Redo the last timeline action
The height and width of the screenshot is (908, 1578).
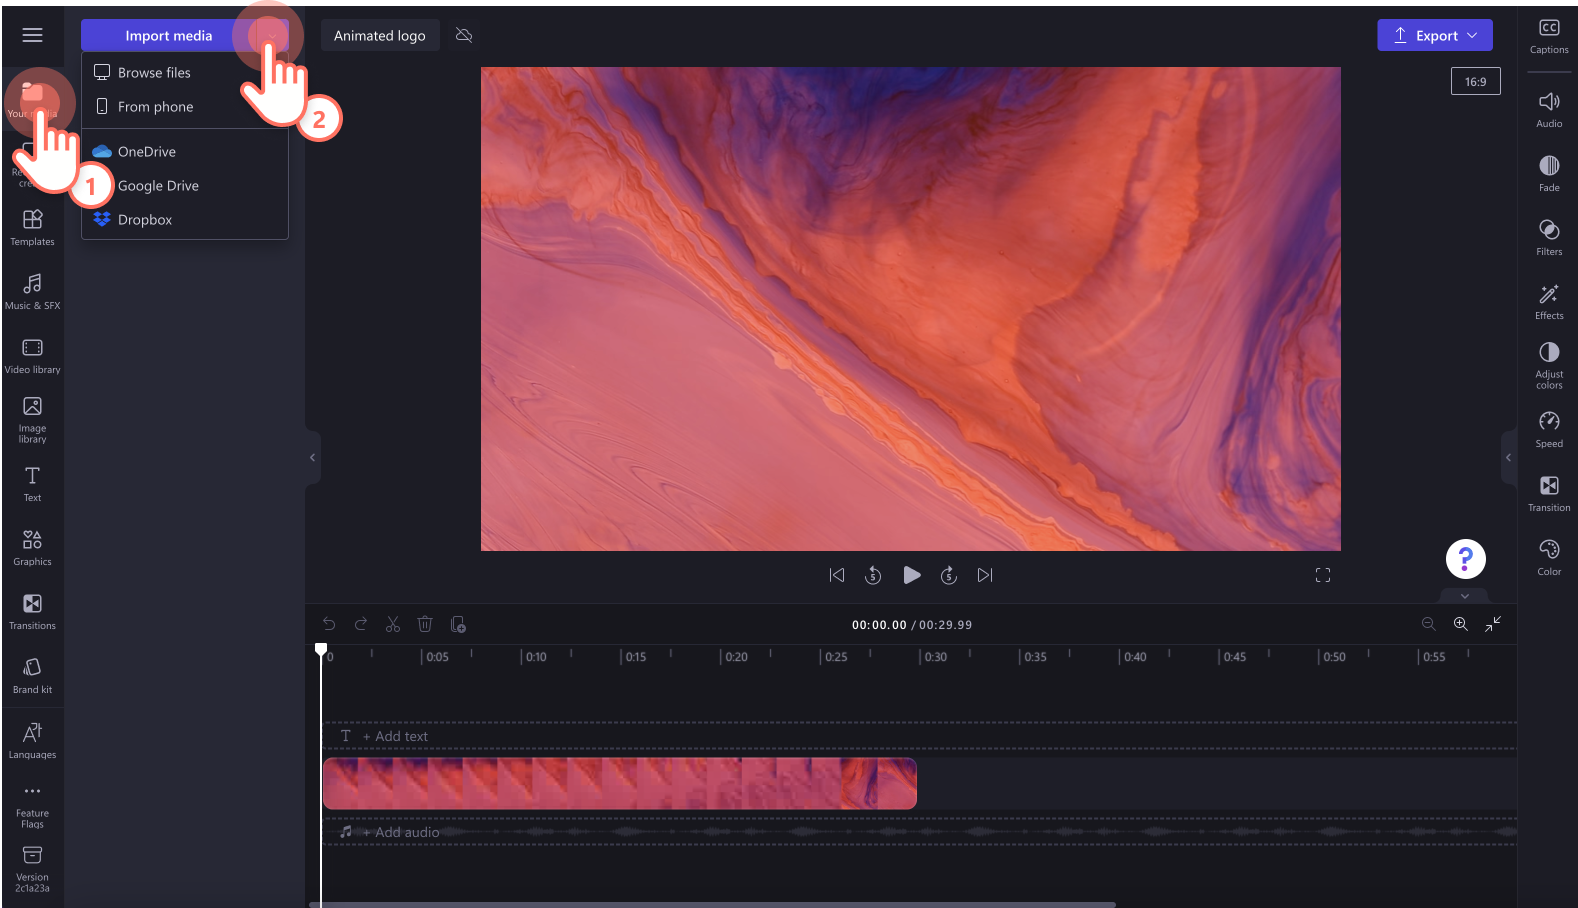tap(361, 624)
